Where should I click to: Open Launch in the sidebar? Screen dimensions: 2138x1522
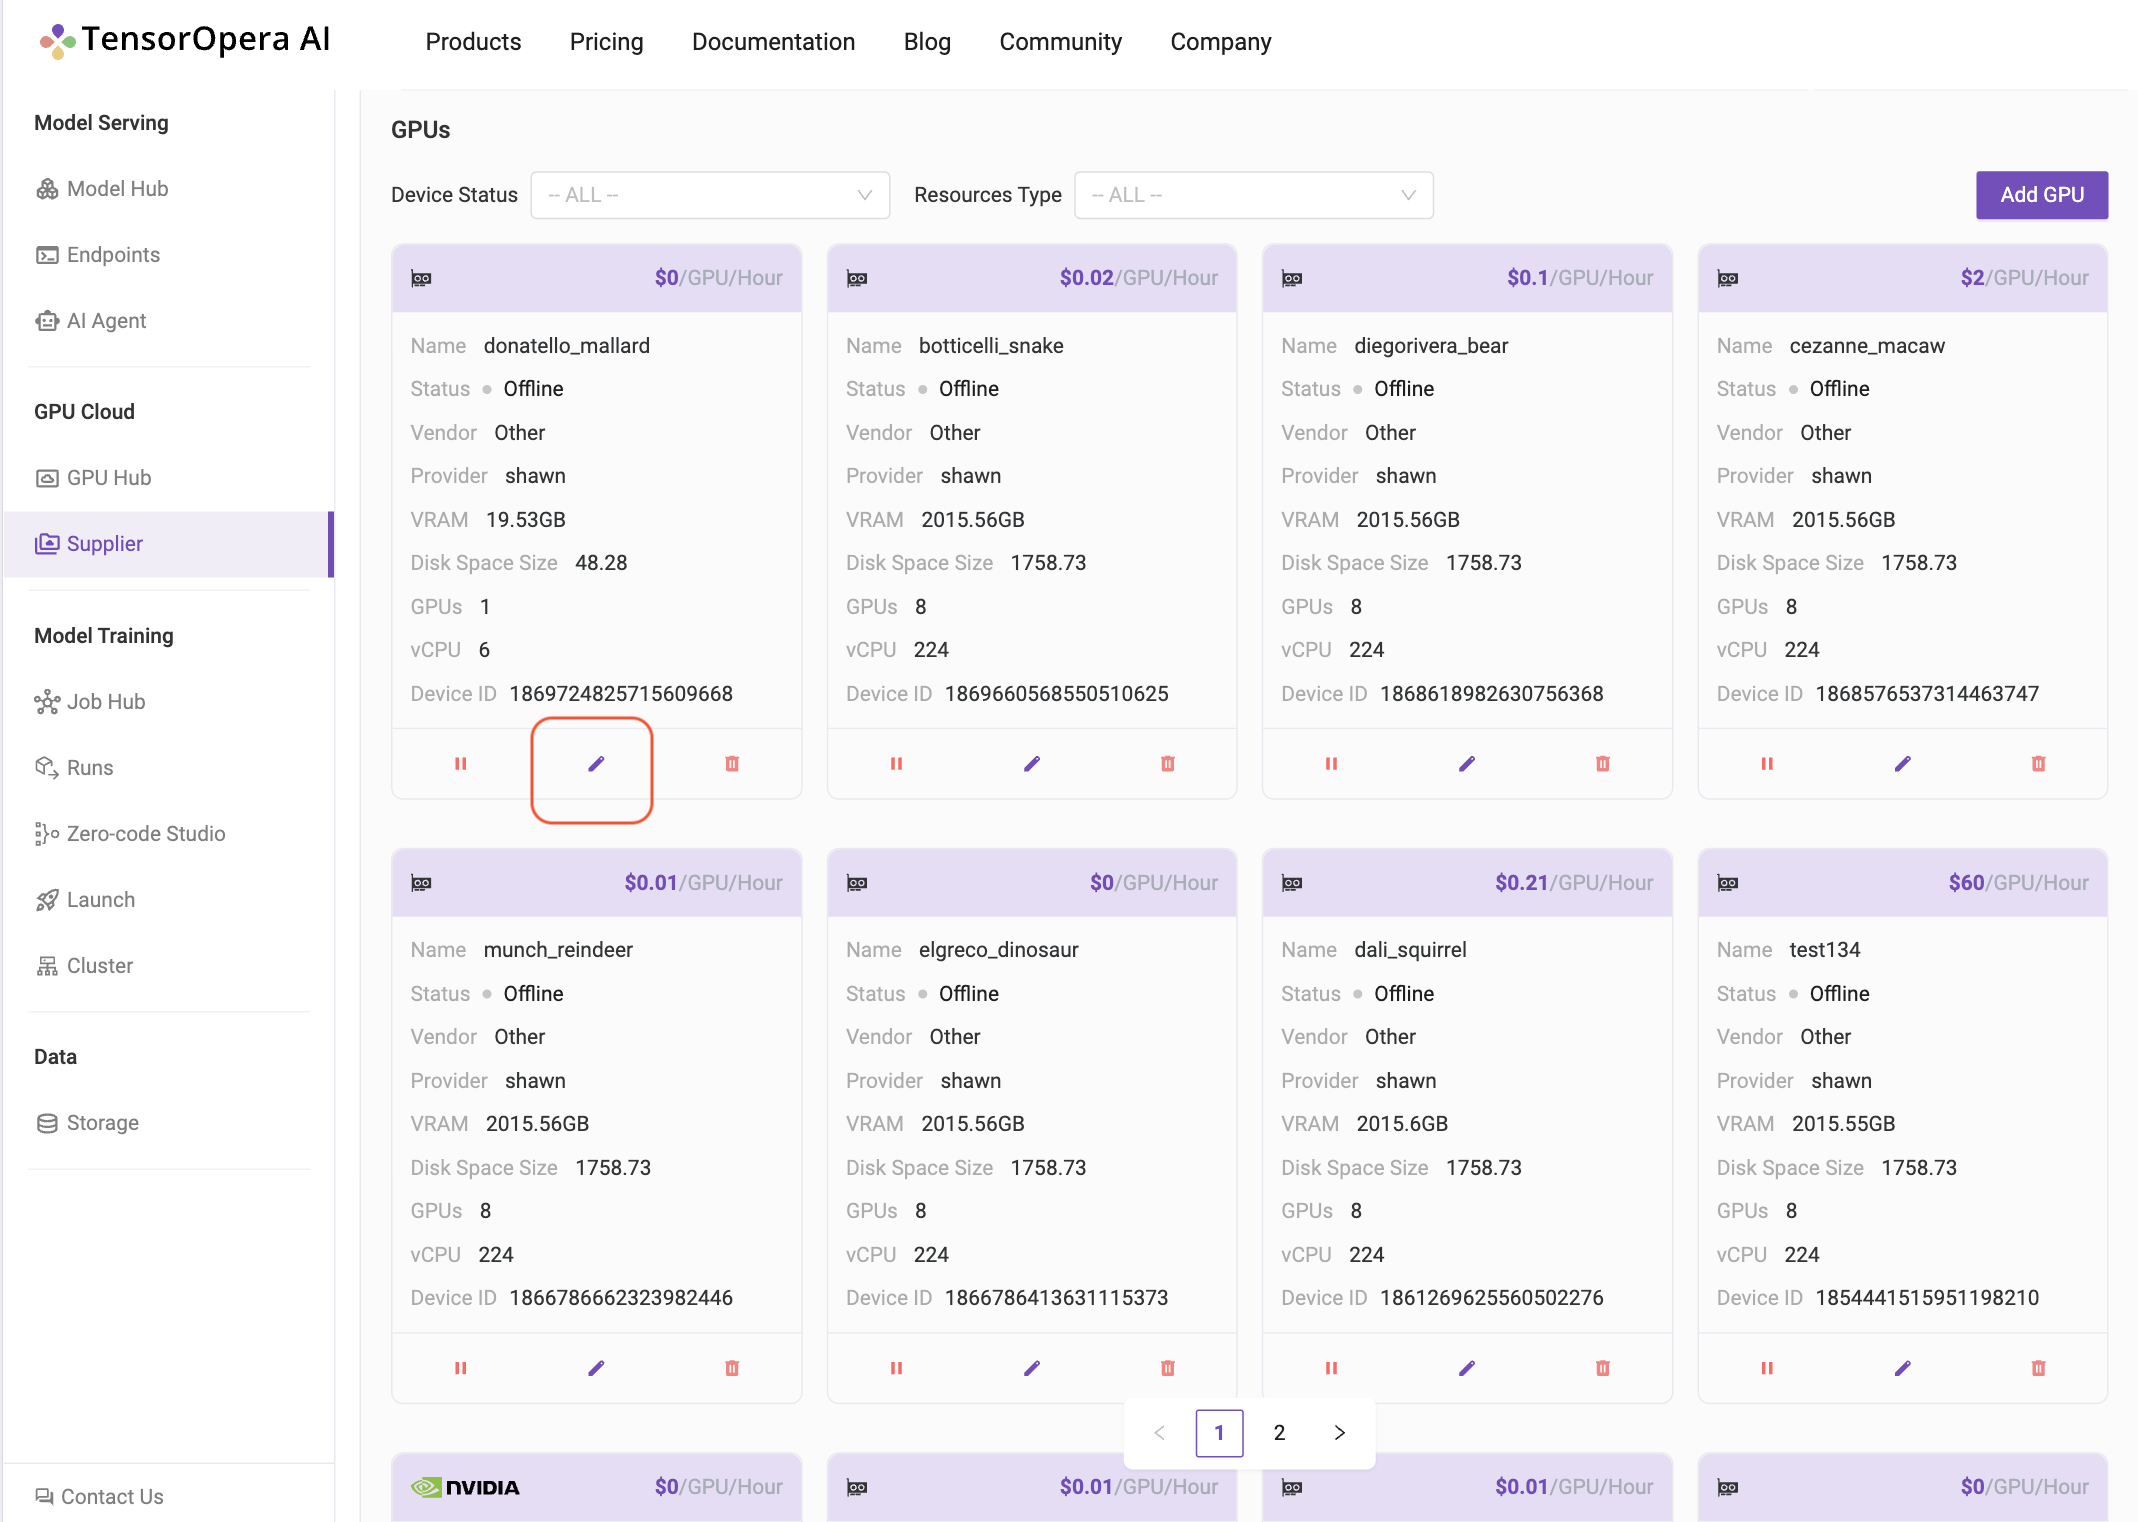coord(85,900)
